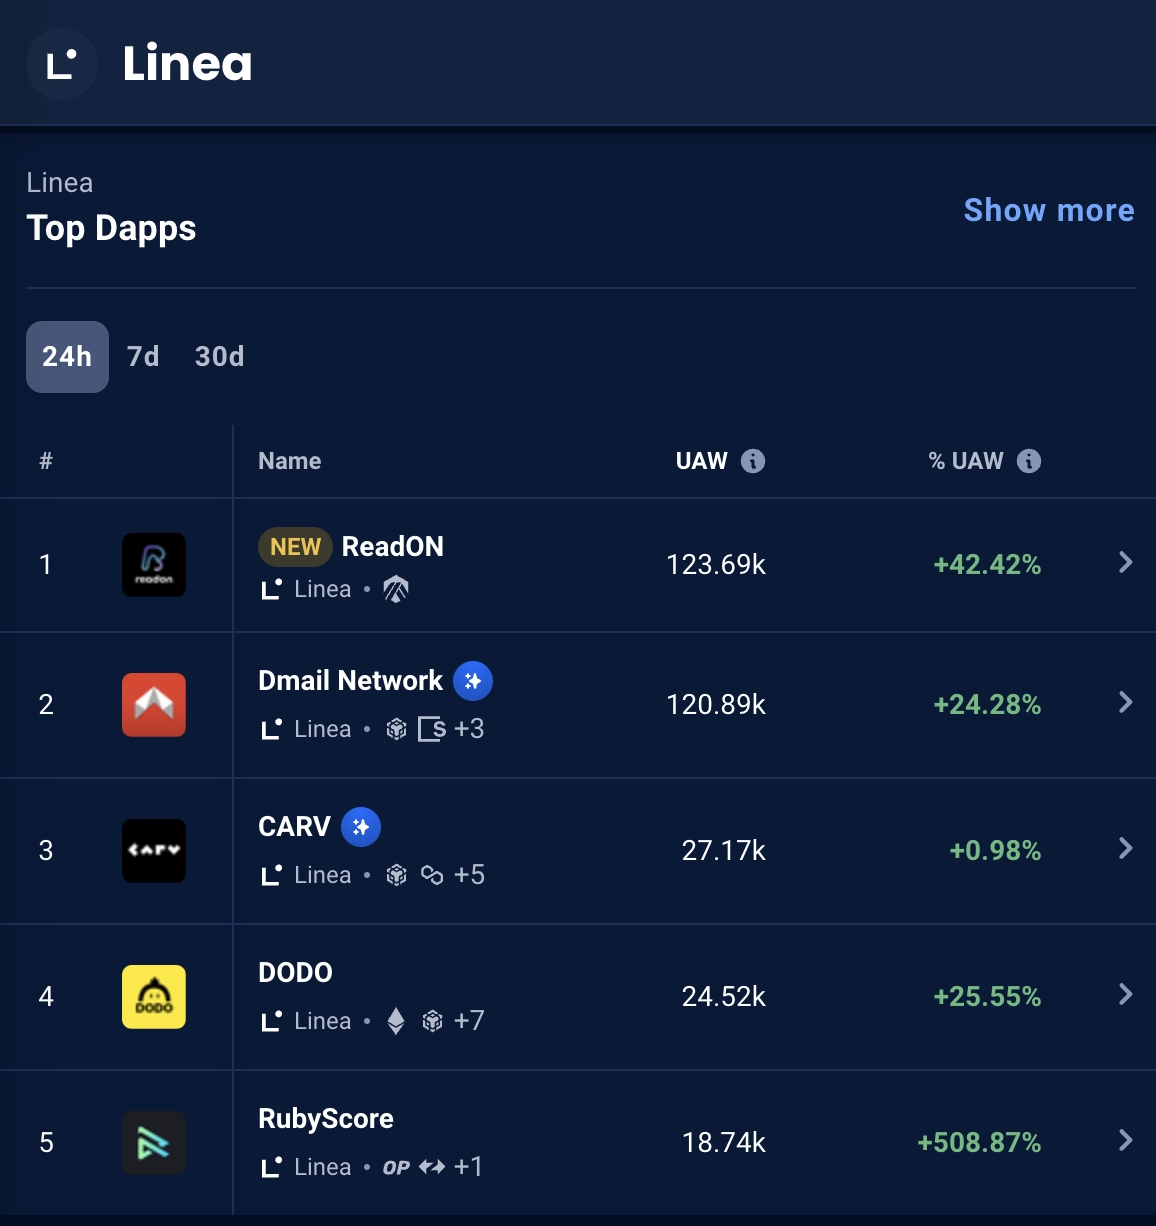Expand ReadON row with chevron arrow

coord(1126,562)
